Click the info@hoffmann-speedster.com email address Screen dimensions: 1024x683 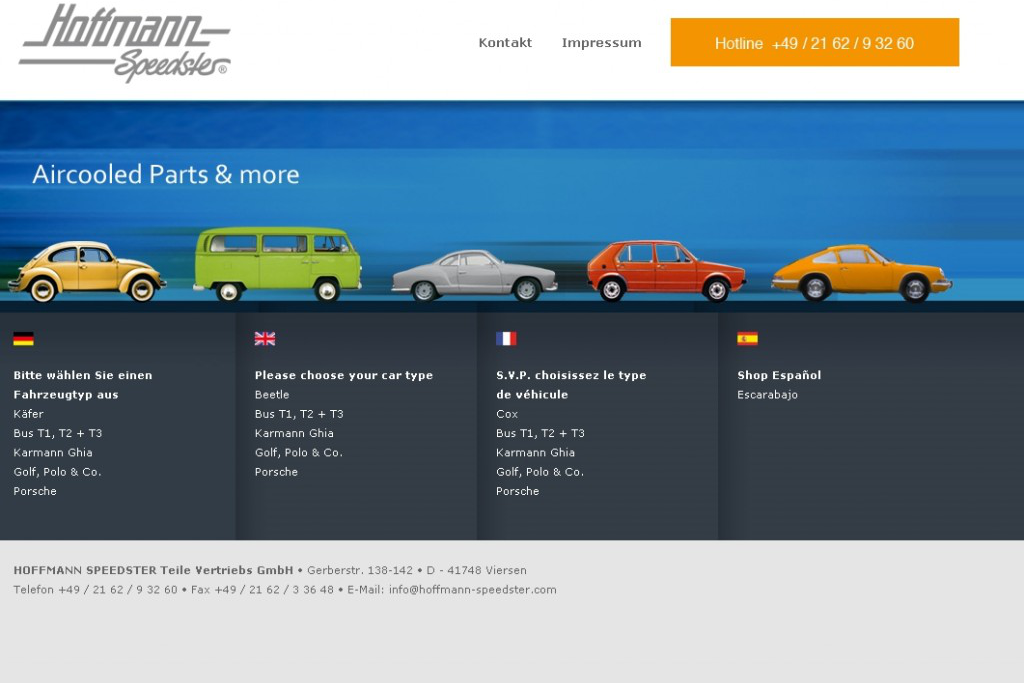(x=472, y=590)
